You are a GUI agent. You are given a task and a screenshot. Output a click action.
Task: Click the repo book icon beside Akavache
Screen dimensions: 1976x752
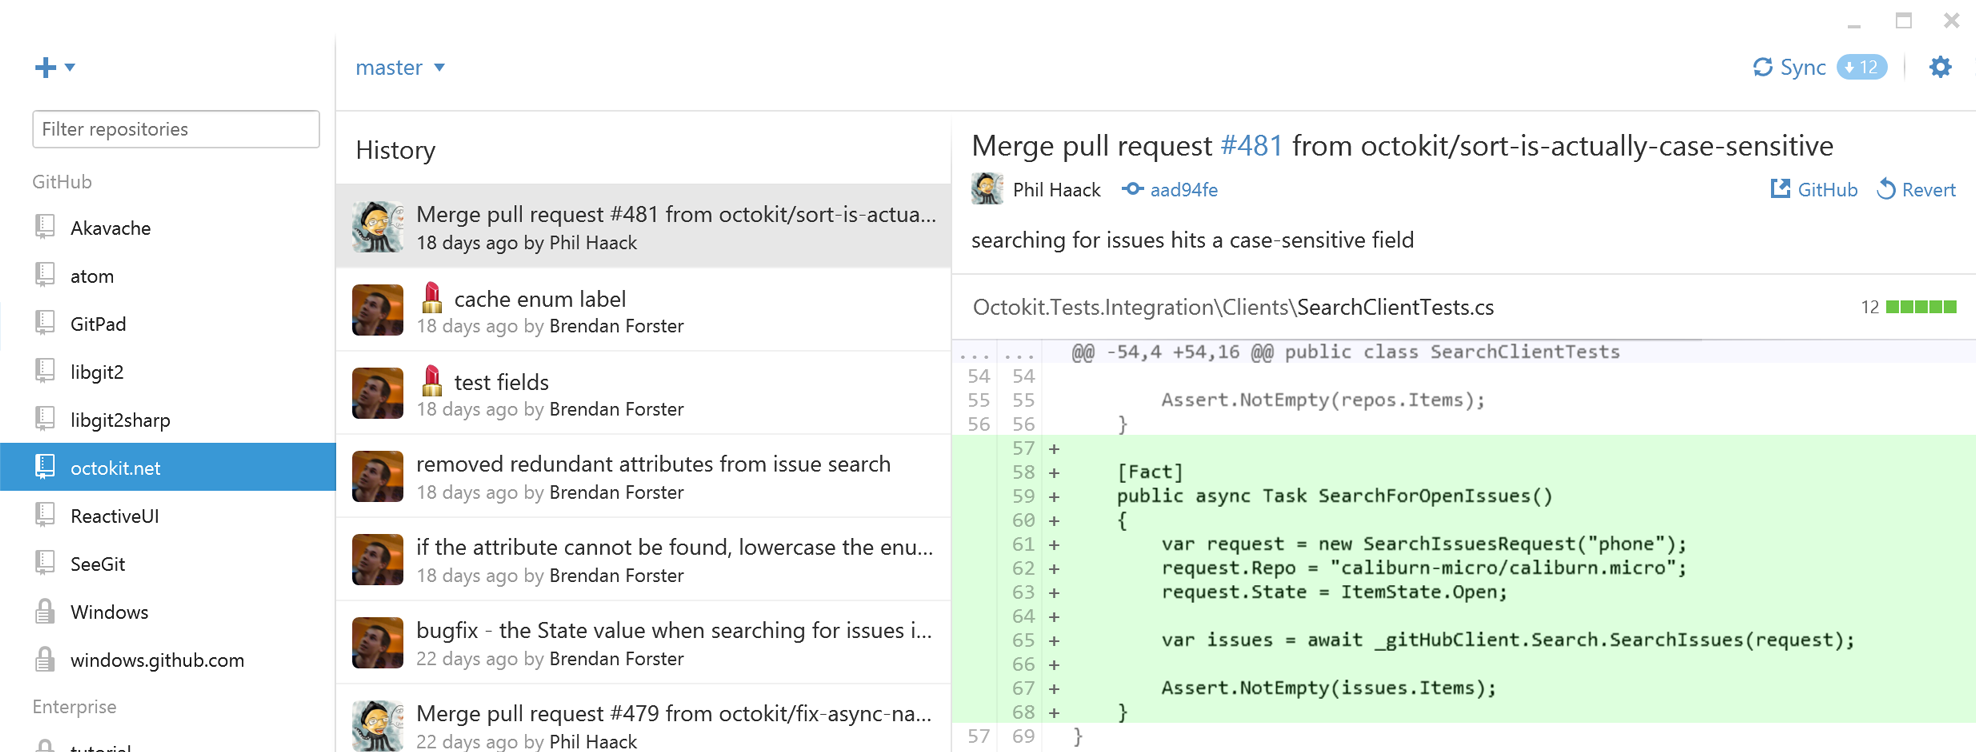[x=45, y=228]
